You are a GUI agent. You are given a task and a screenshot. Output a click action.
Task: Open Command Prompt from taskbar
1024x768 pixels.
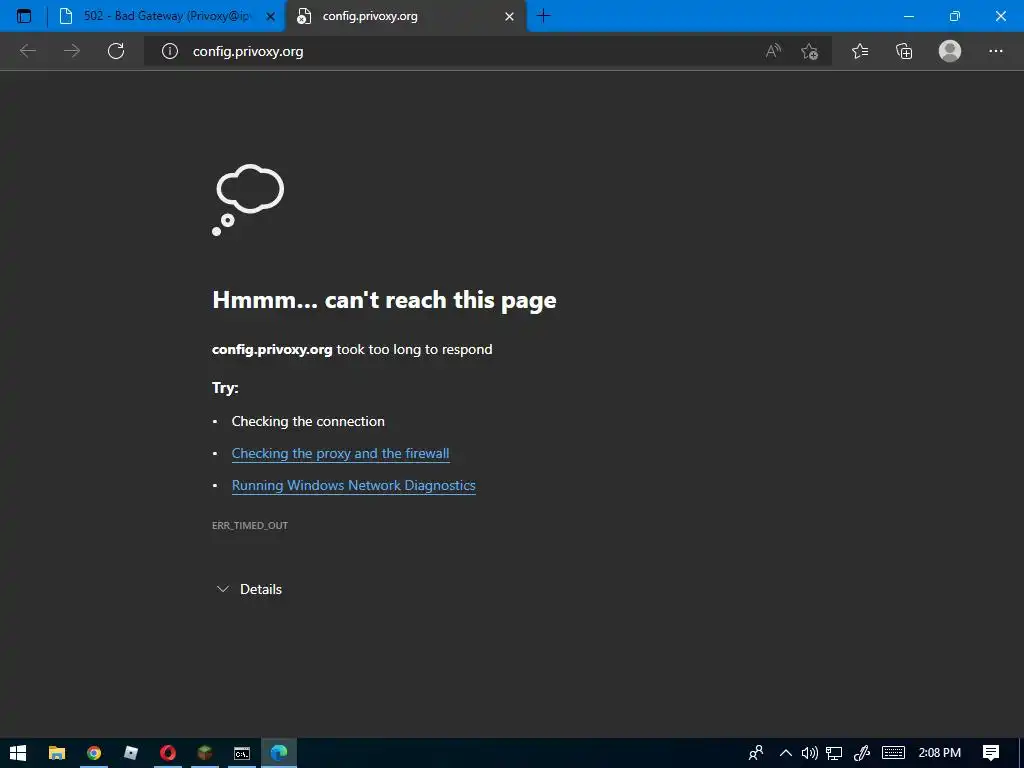[x=242, y=753]
